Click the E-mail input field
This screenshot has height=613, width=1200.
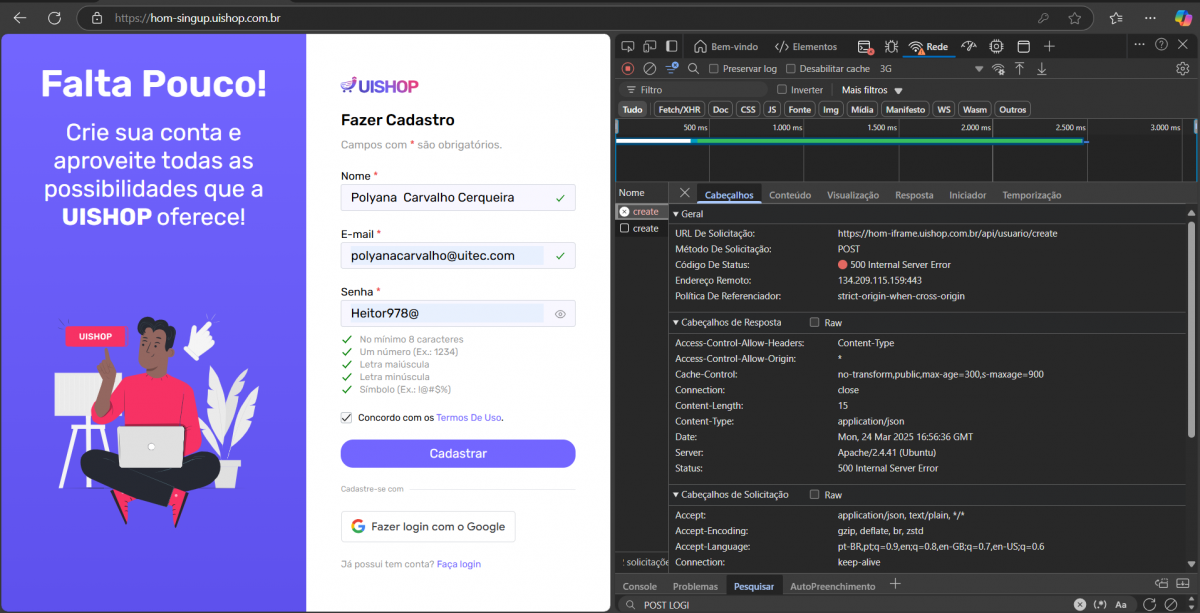point(445,256)
